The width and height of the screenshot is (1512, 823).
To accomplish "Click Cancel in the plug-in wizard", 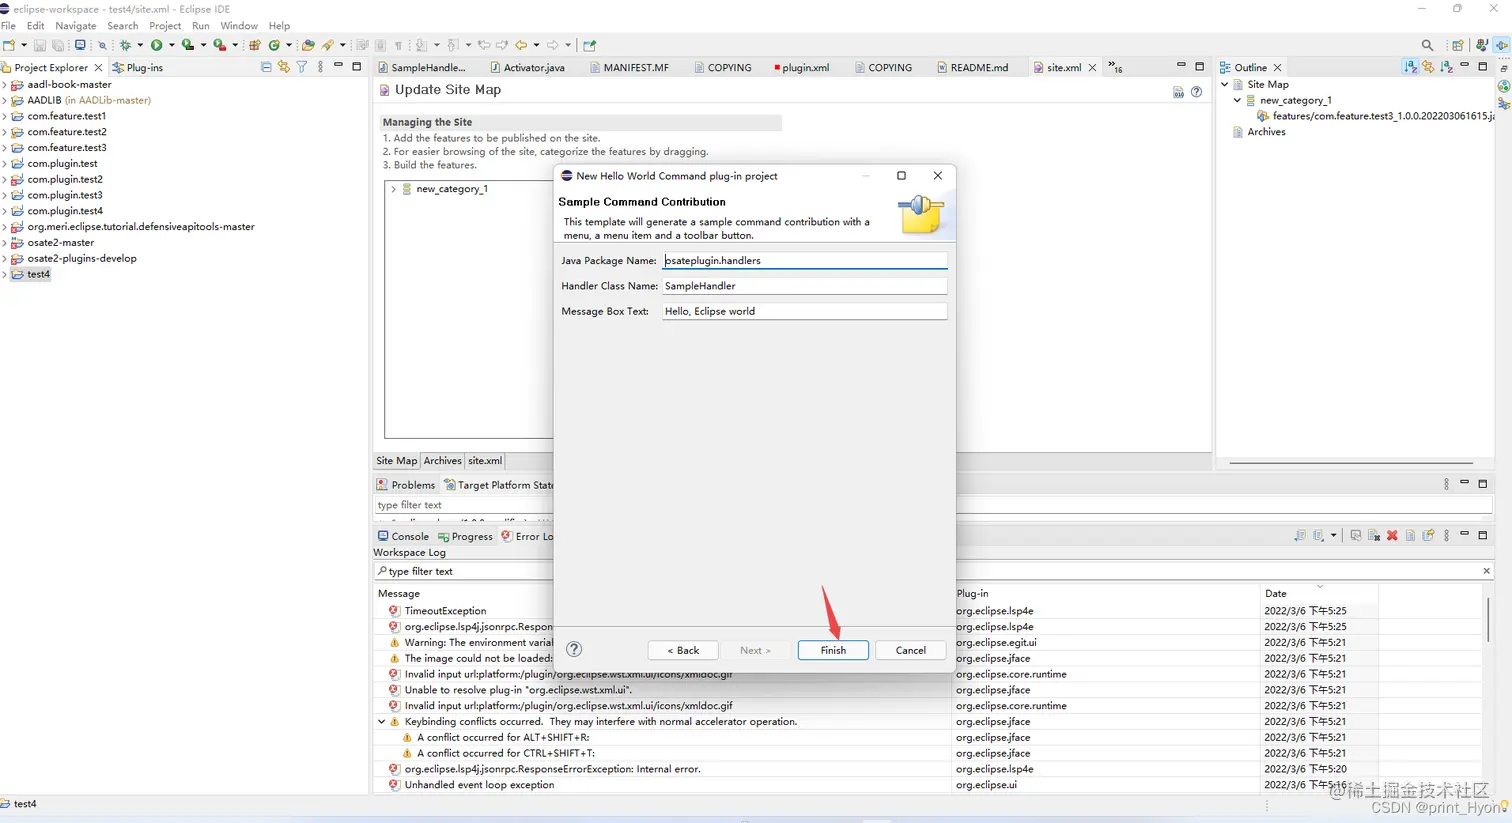I will point(910,650).
